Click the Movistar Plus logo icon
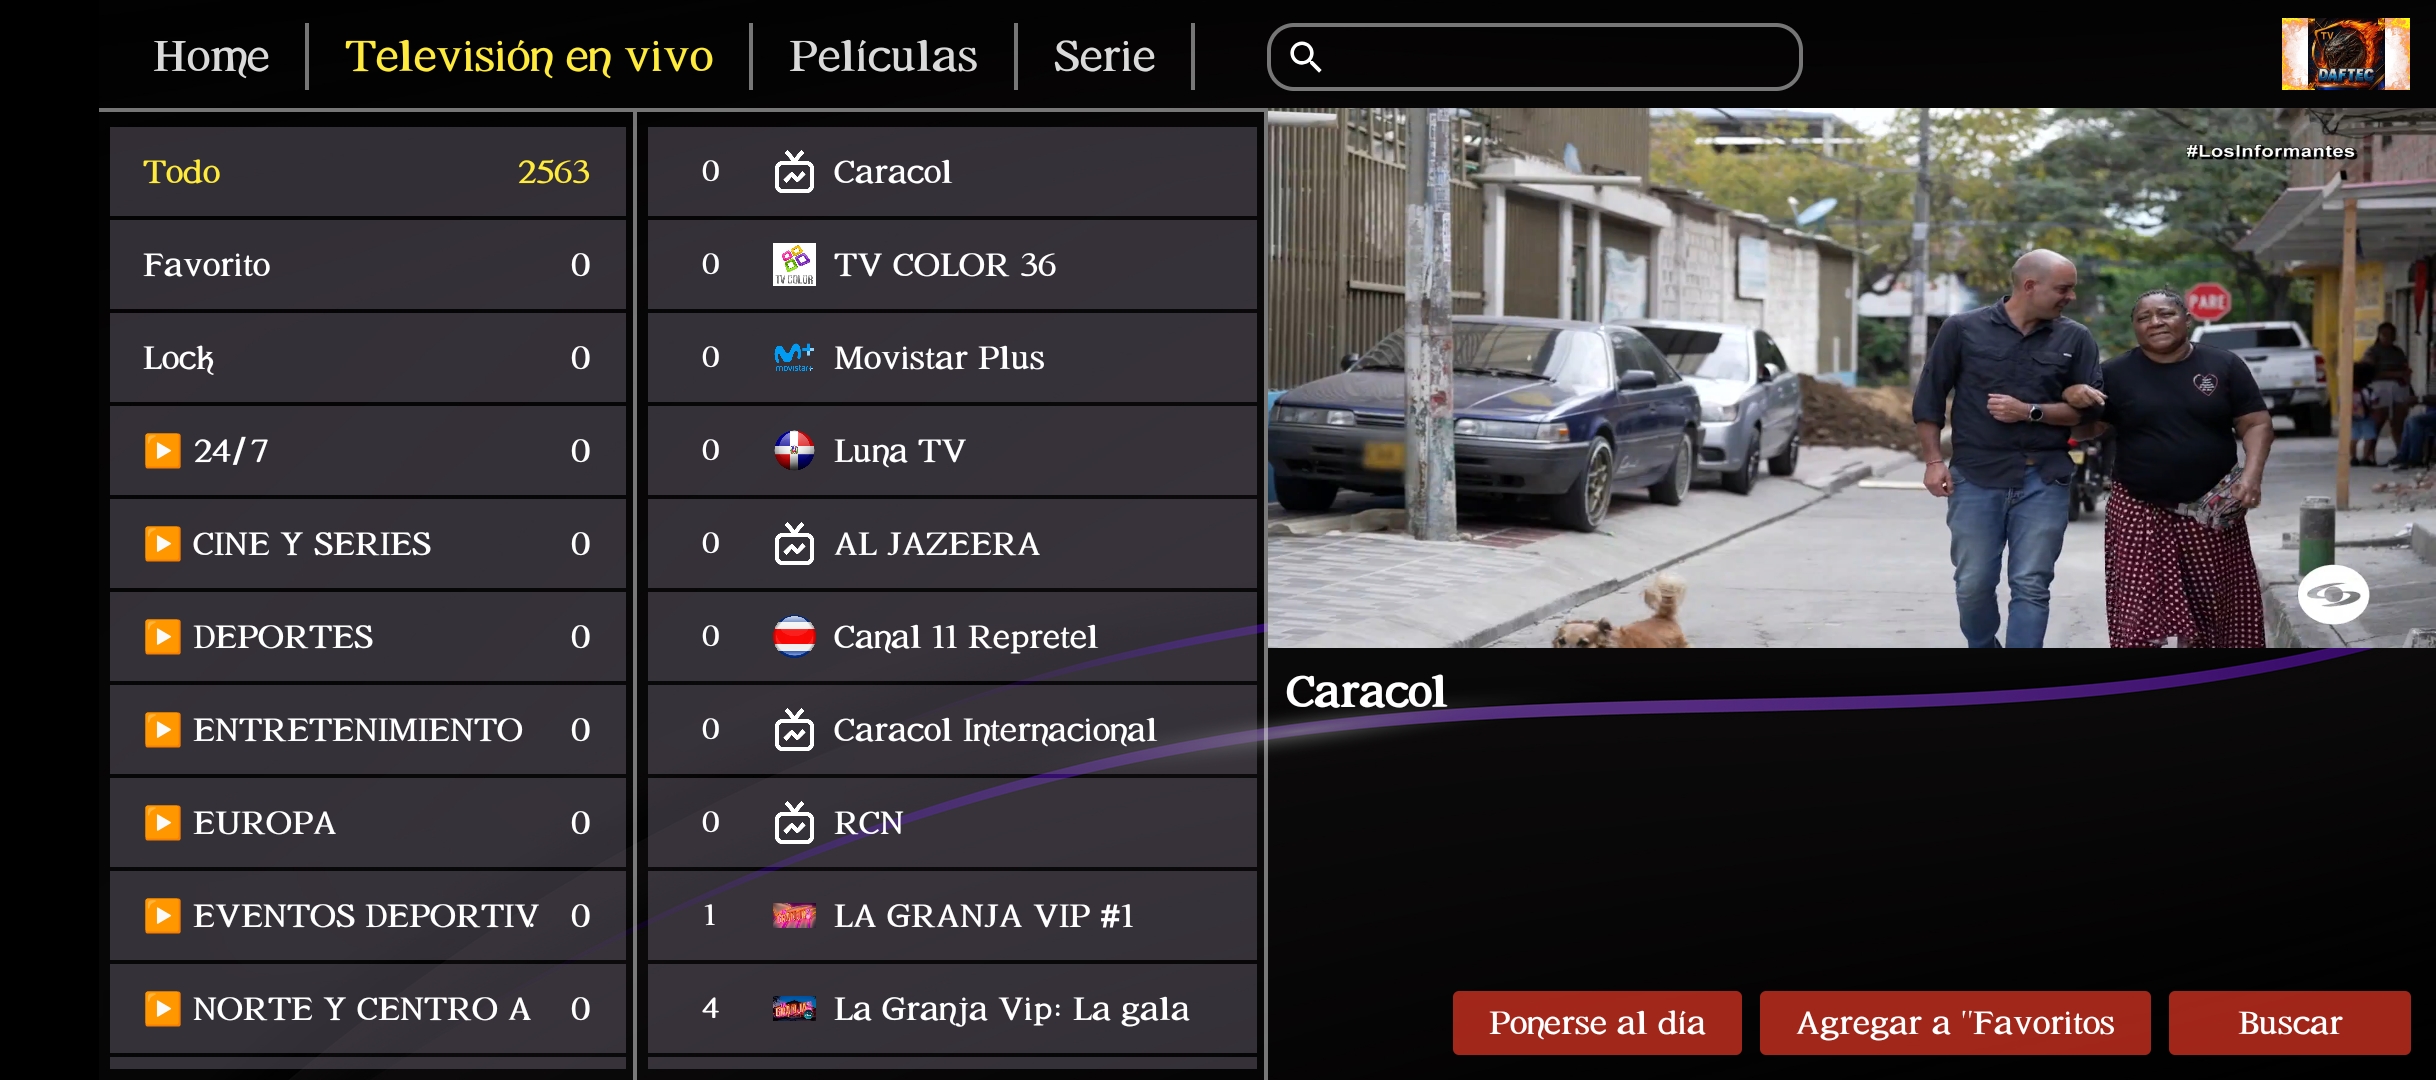Viewport: 2436px width, 1080px height. pyautogui.click(x=794, y=358)
